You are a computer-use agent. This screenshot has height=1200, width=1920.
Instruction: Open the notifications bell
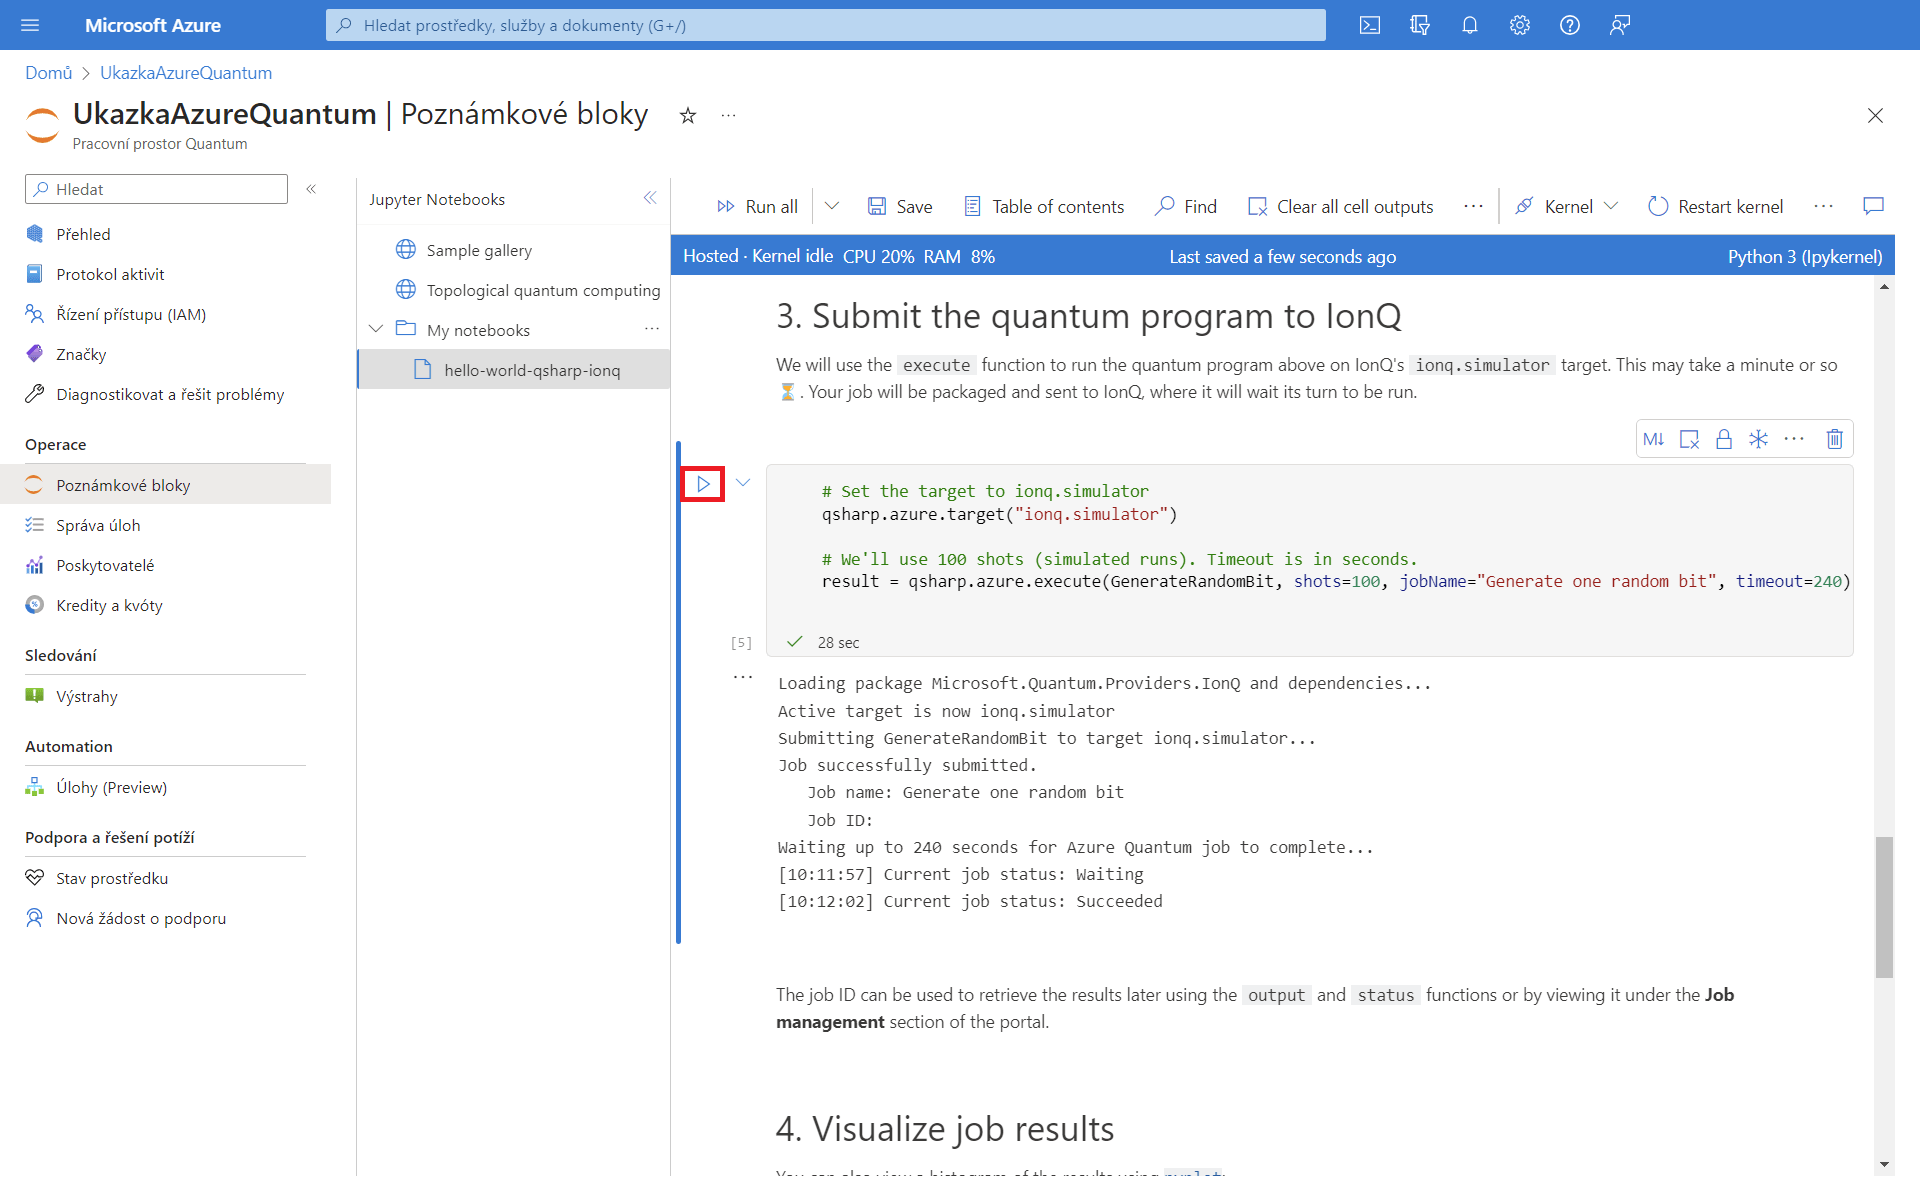tap(1469, 25)
